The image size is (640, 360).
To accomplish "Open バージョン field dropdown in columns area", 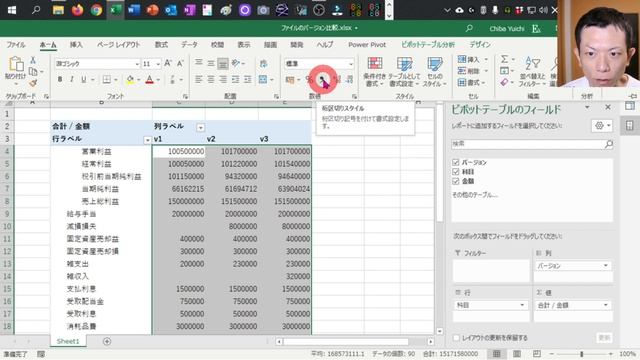I will point(606,266).
